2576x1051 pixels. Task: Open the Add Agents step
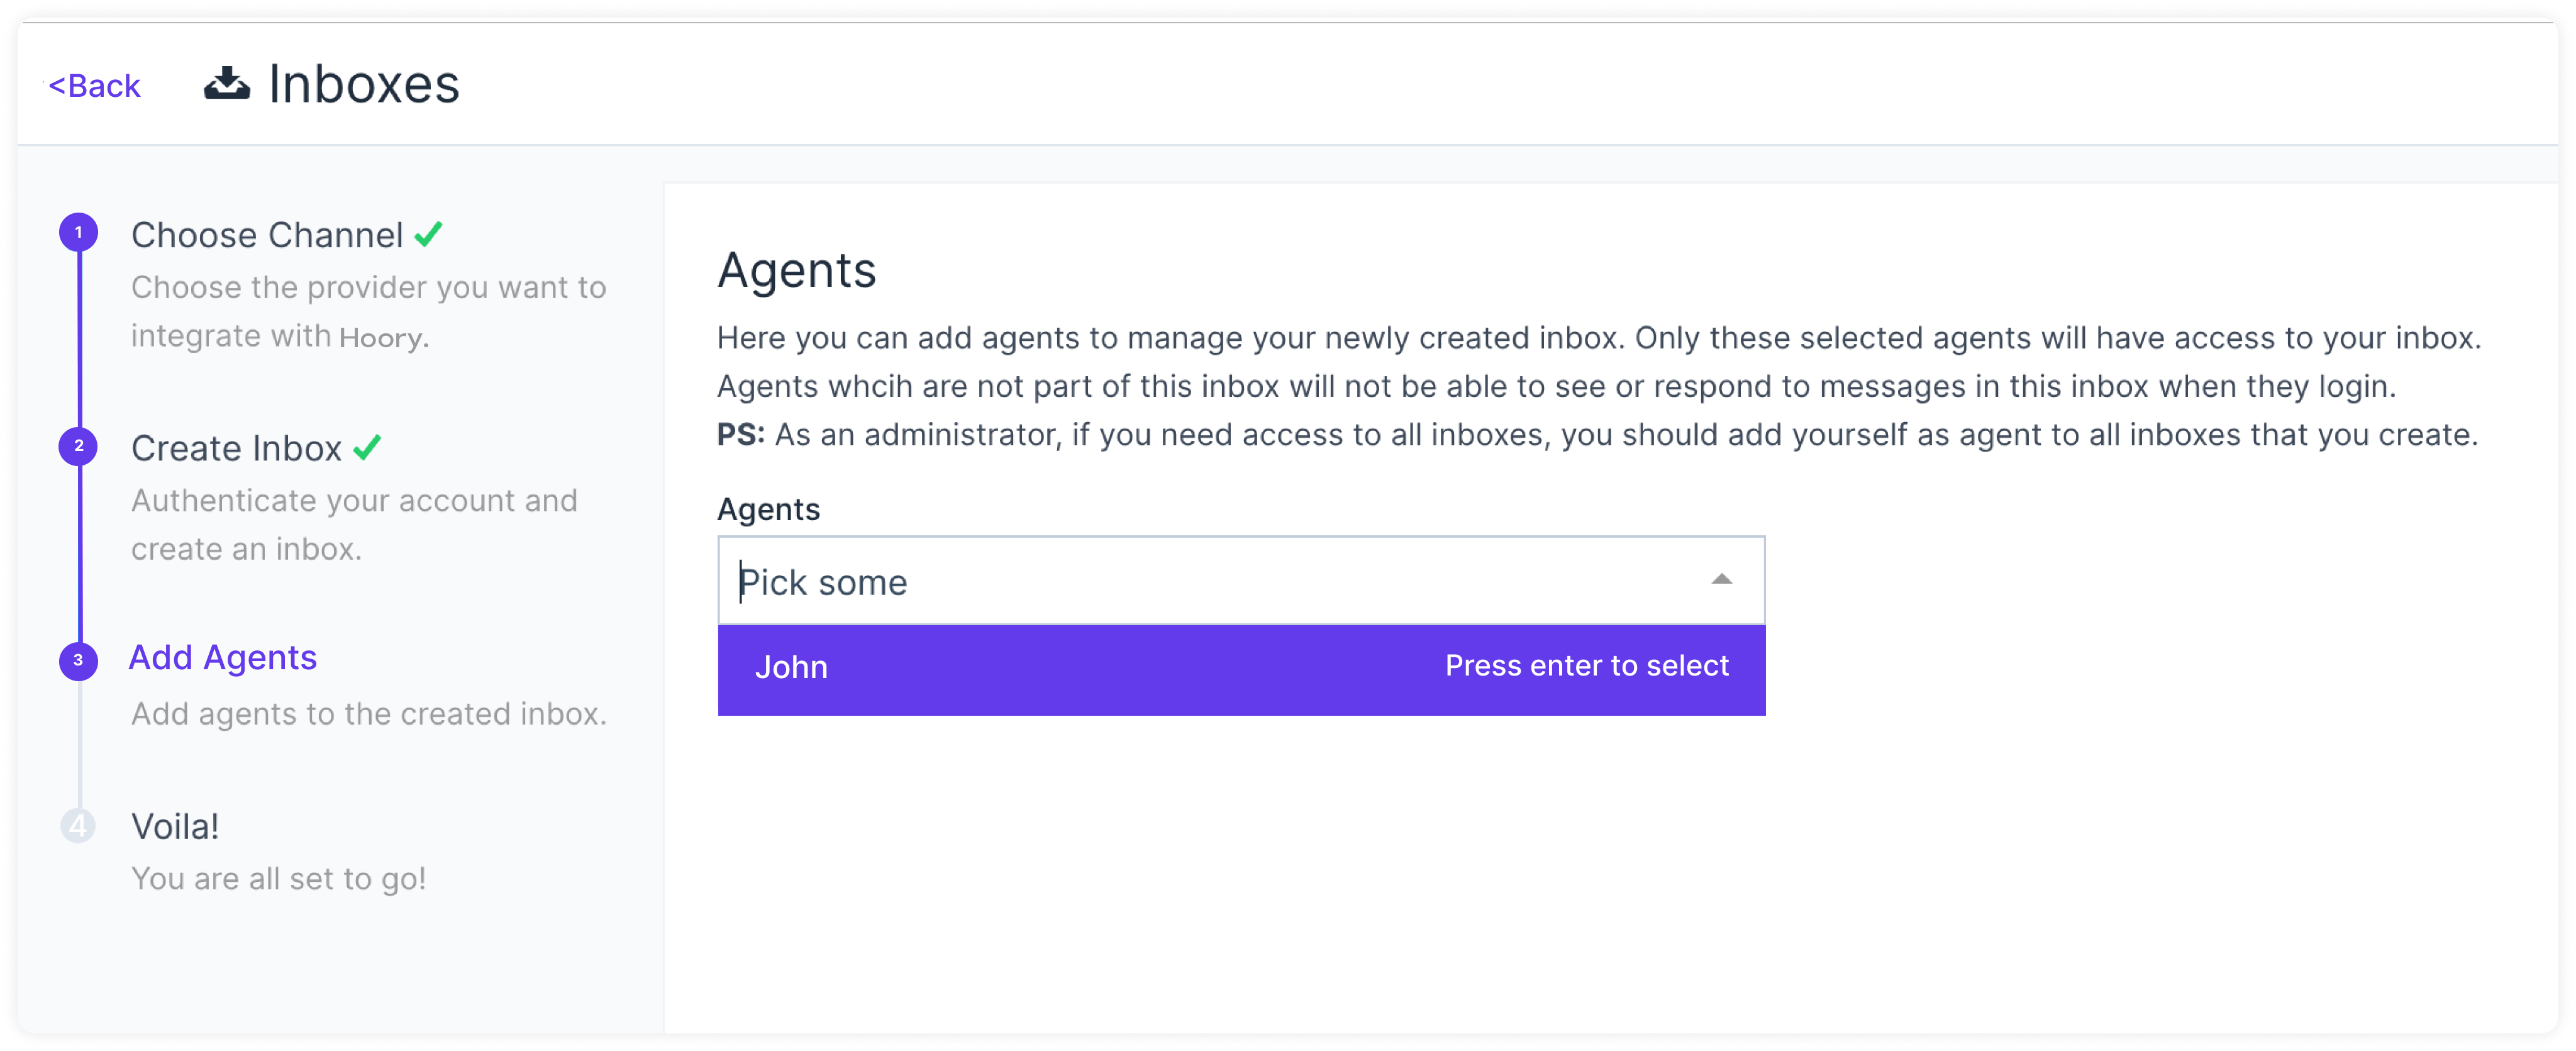point(223,658)
